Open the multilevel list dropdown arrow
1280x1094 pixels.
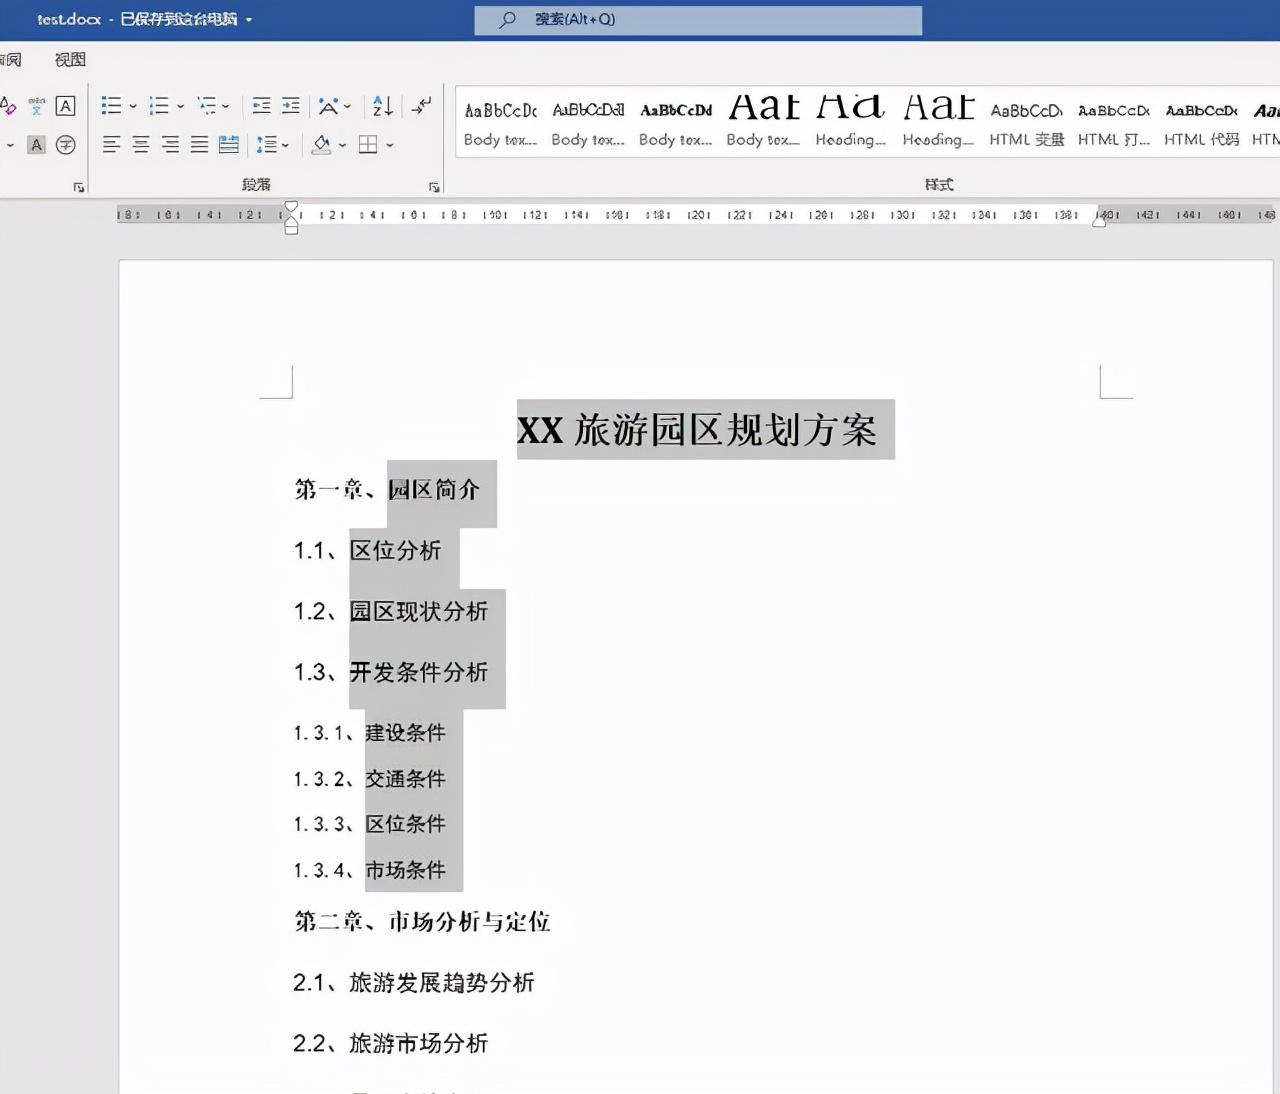(226, 106)
